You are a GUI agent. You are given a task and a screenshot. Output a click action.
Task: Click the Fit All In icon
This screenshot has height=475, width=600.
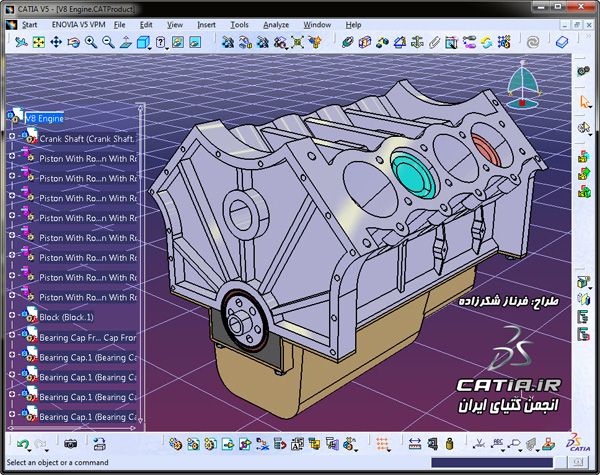[39, 42]
